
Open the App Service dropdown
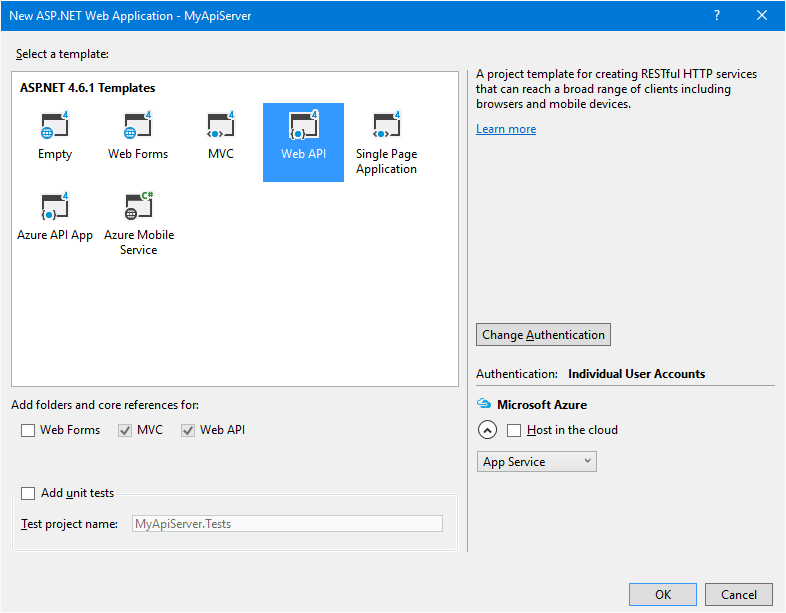click(536, 462)
